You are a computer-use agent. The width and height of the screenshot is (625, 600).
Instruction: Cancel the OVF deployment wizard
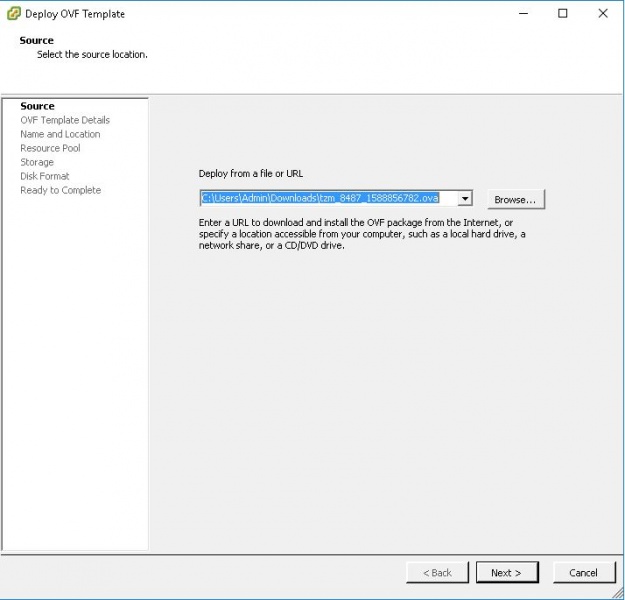(583, 573)
